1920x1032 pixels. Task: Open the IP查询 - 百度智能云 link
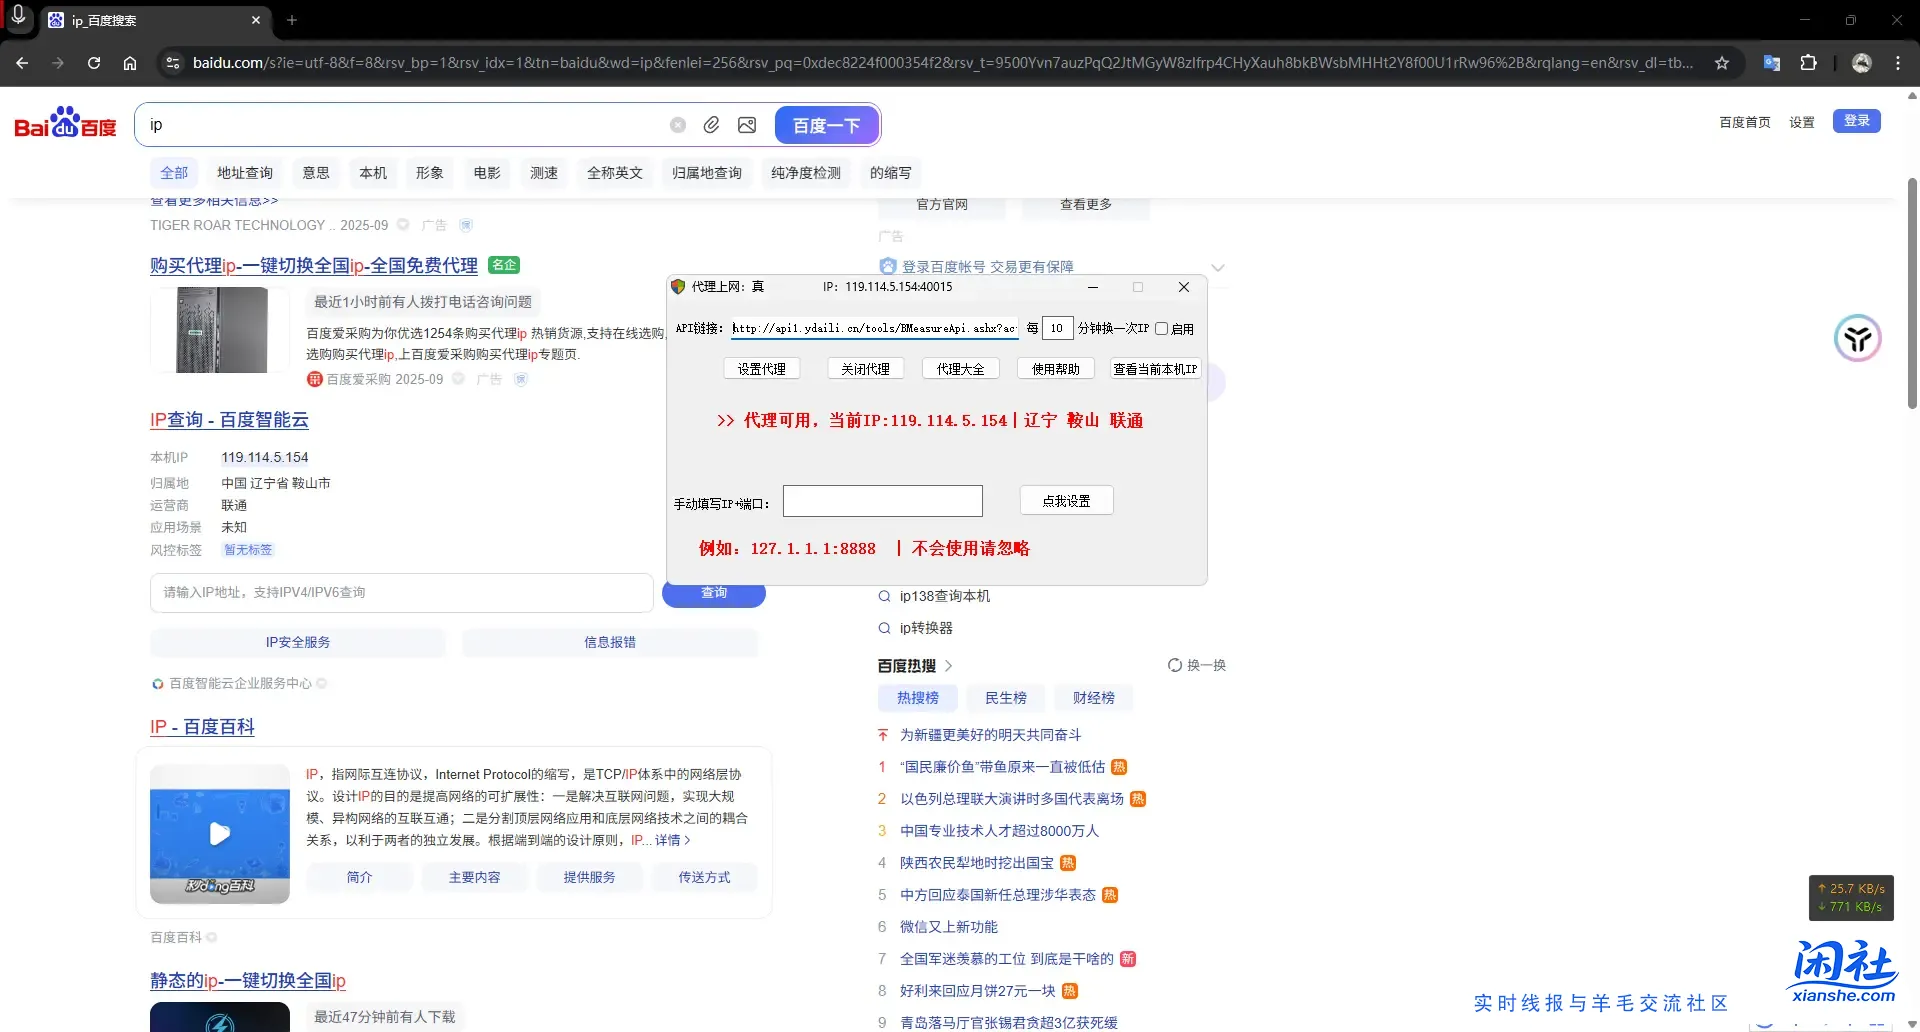(x=228, y=419)
